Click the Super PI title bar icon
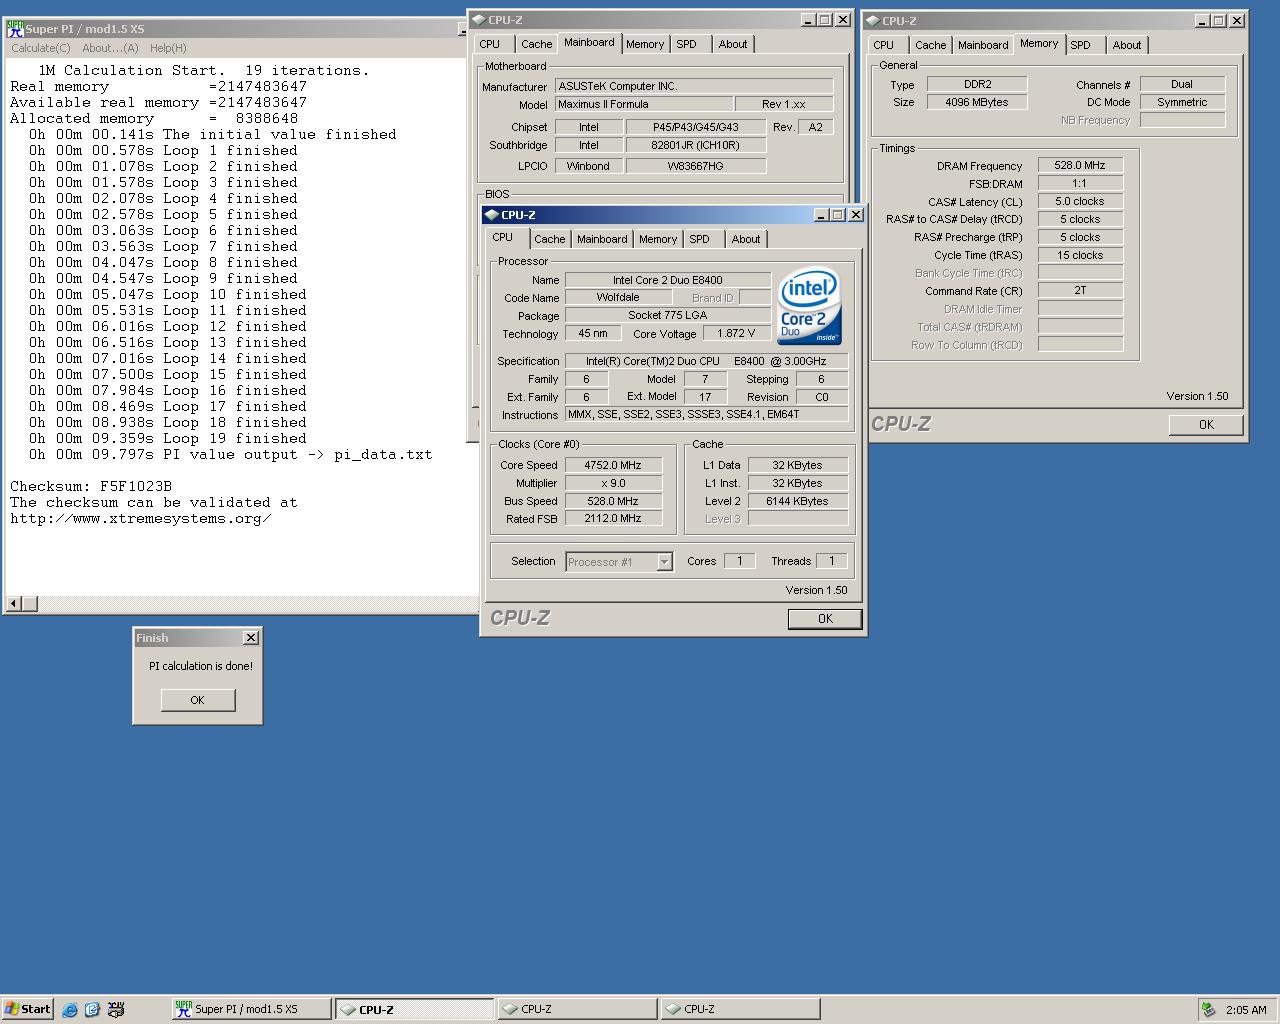The height and width of the screenshot is (1024, 1280). click(15, 28)
